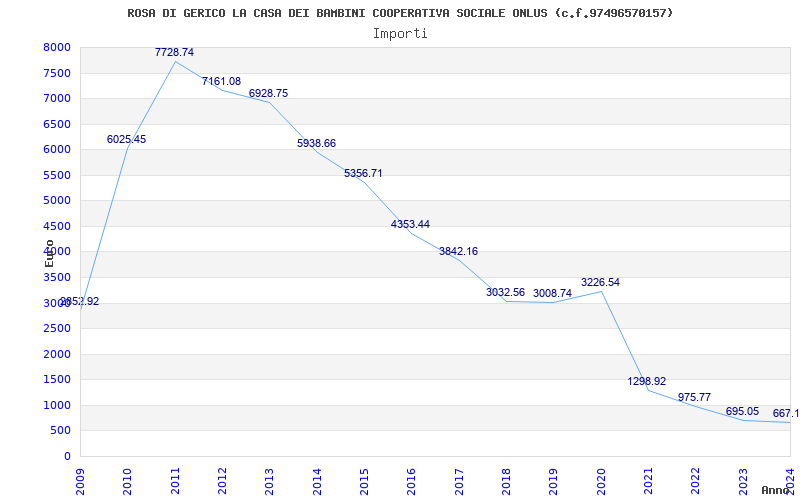This screenshot has height=500, width=800.
Task: Click the data label 3226.54
Action: [601, 282]
